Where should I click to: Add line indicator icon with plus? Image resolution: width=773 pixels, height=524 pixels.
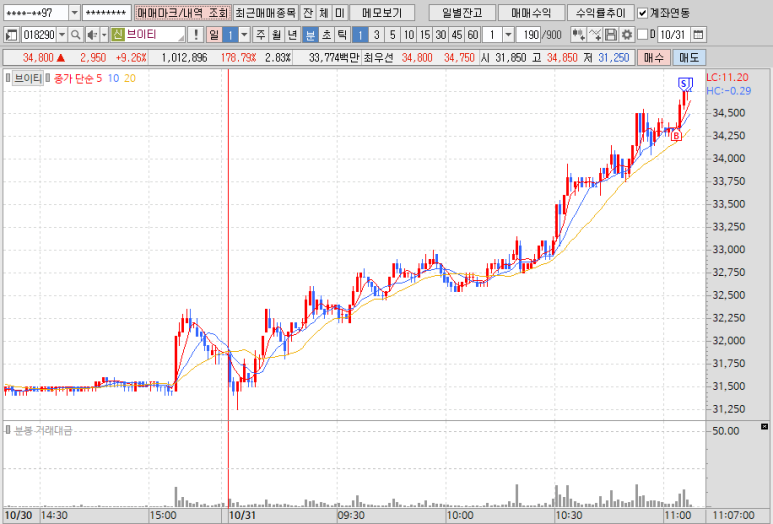(x=595, y=35)
